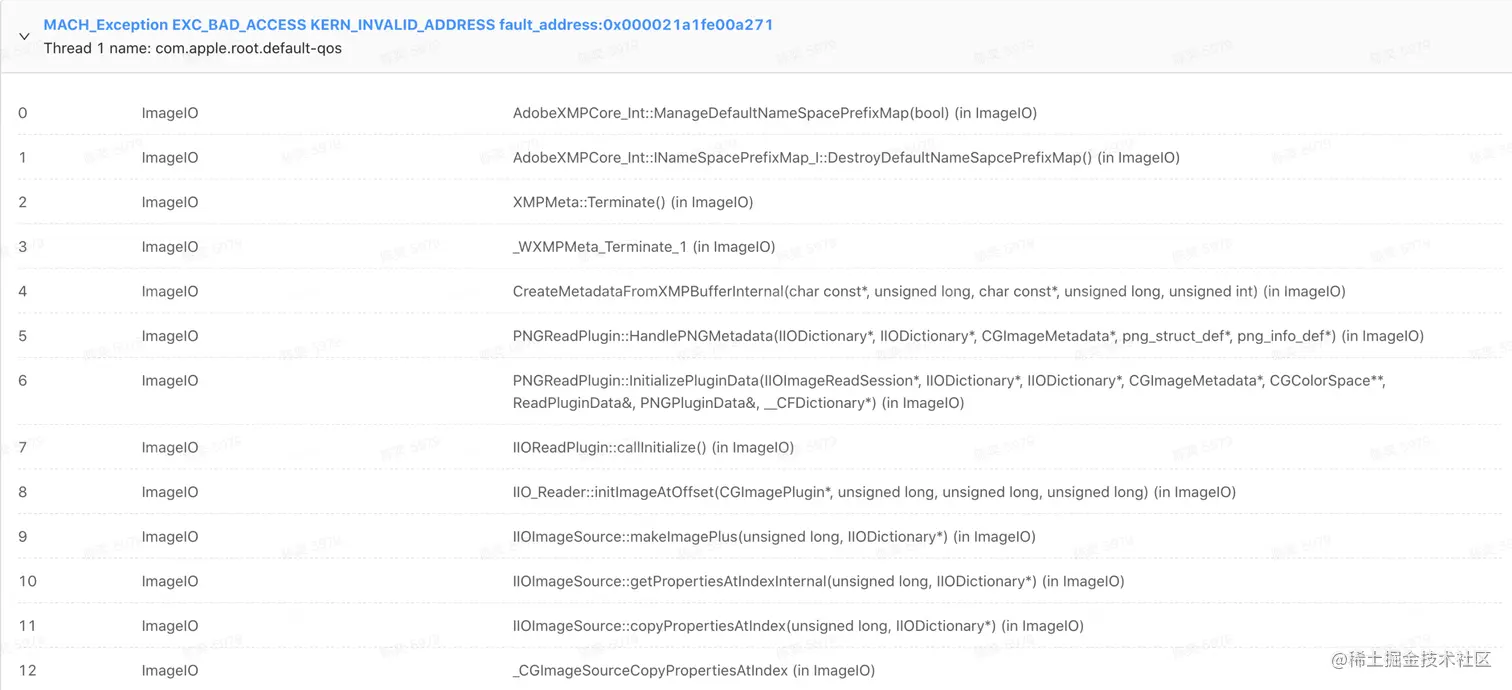Viewport: 1512px width, 690px height.
Task: Select frame 8 IIO_Reader::initImageAtOffset symbol
Action: pos(874,492)
